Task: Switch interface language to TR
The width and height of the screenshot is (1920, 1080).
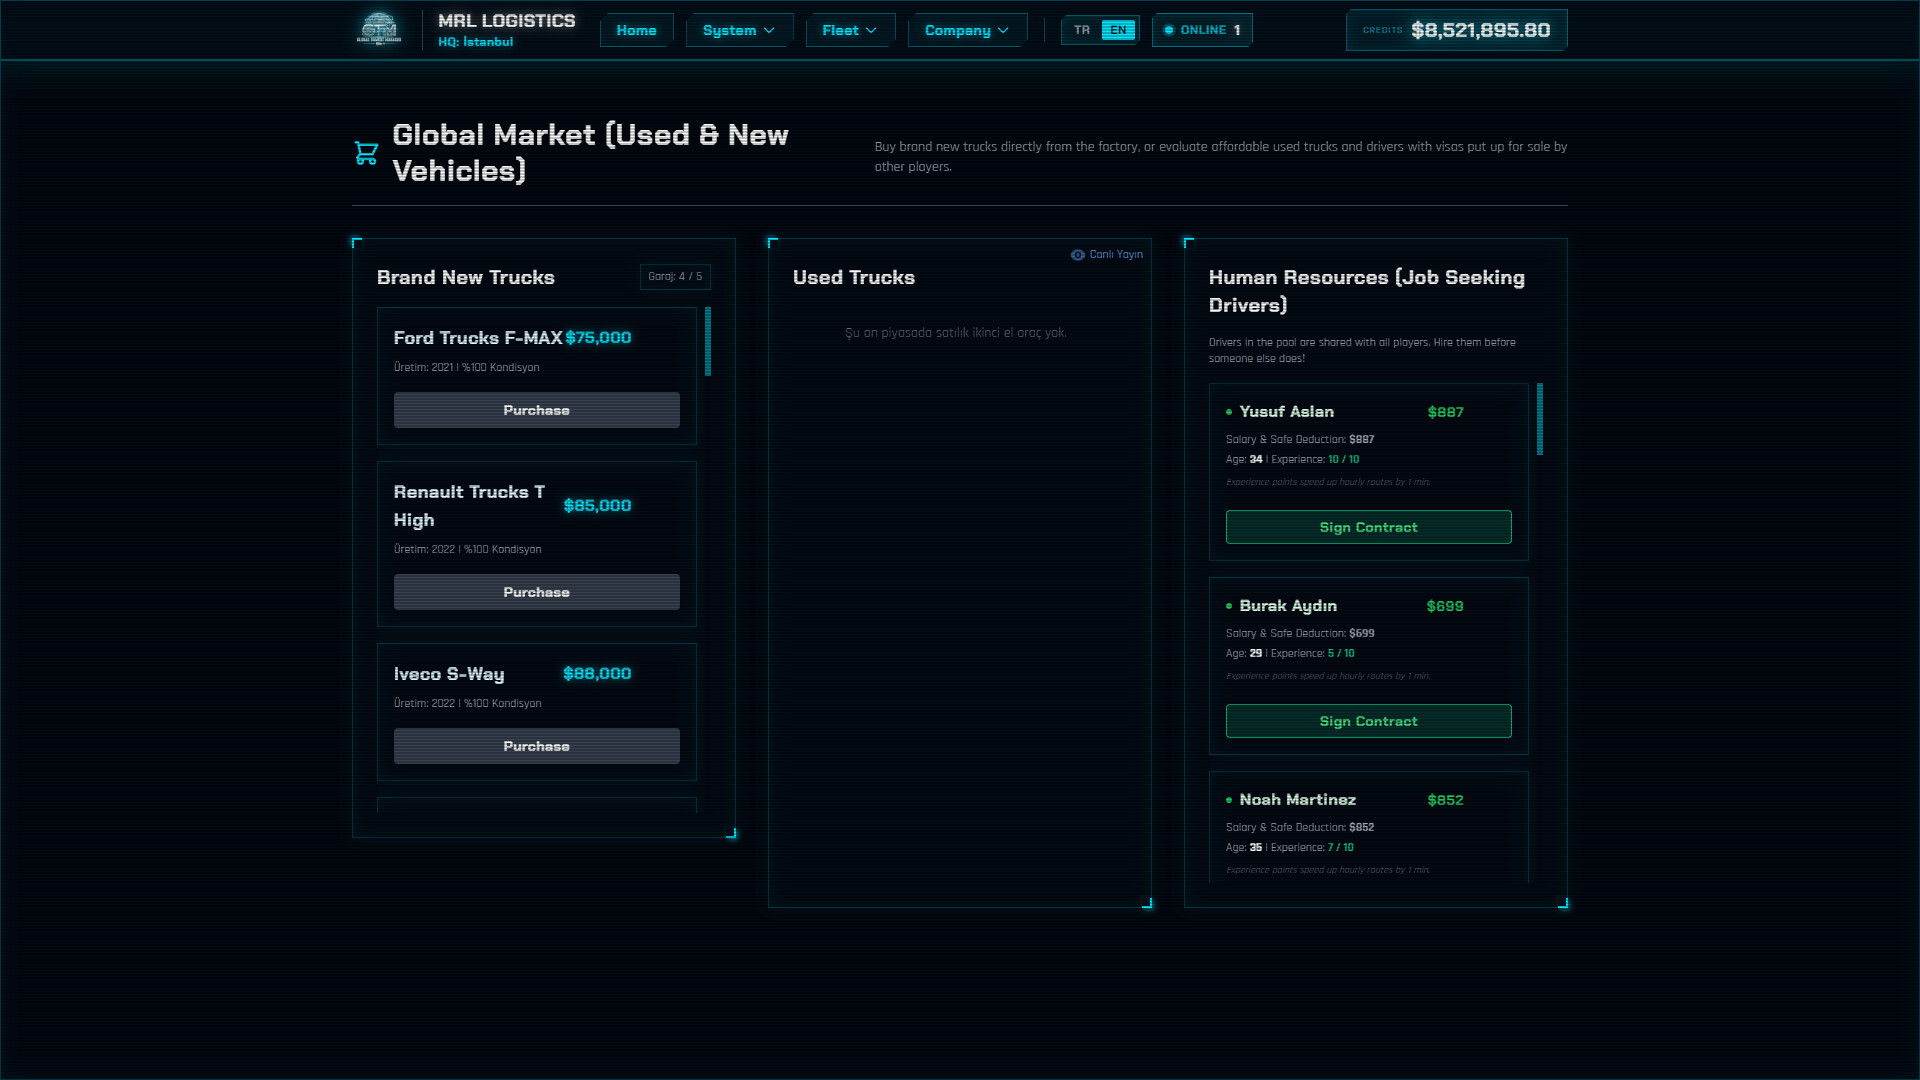Action: (1080, 30)
